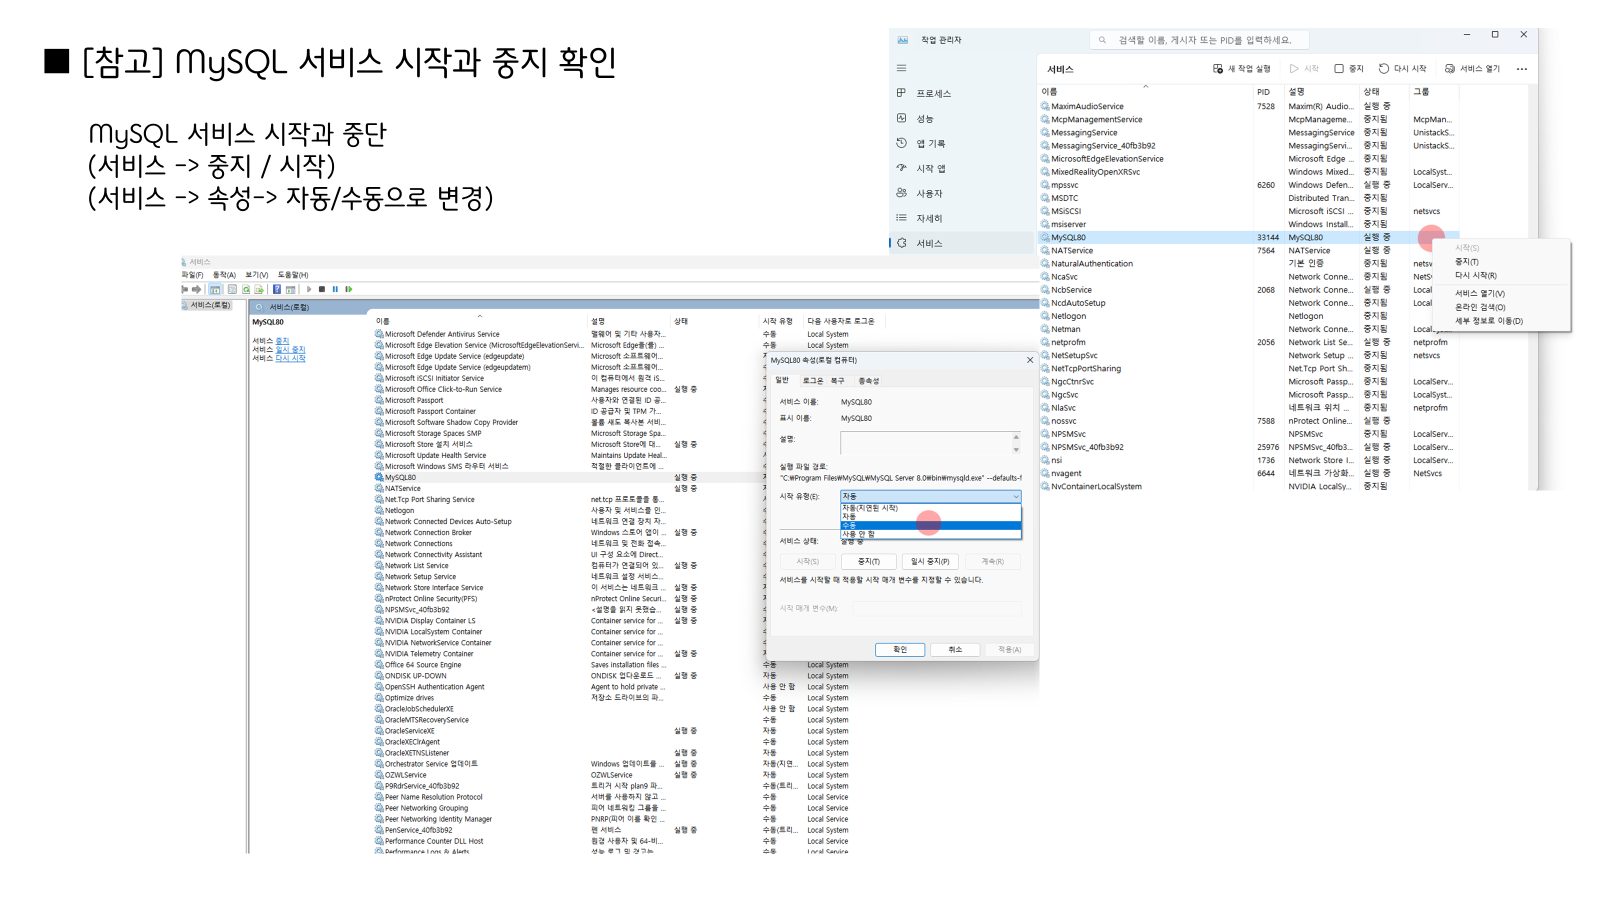Click the 일시 중지(P) button in MySQL80 properties
The height and width of the screenshot is (900, 1600).
click(930, 561)
